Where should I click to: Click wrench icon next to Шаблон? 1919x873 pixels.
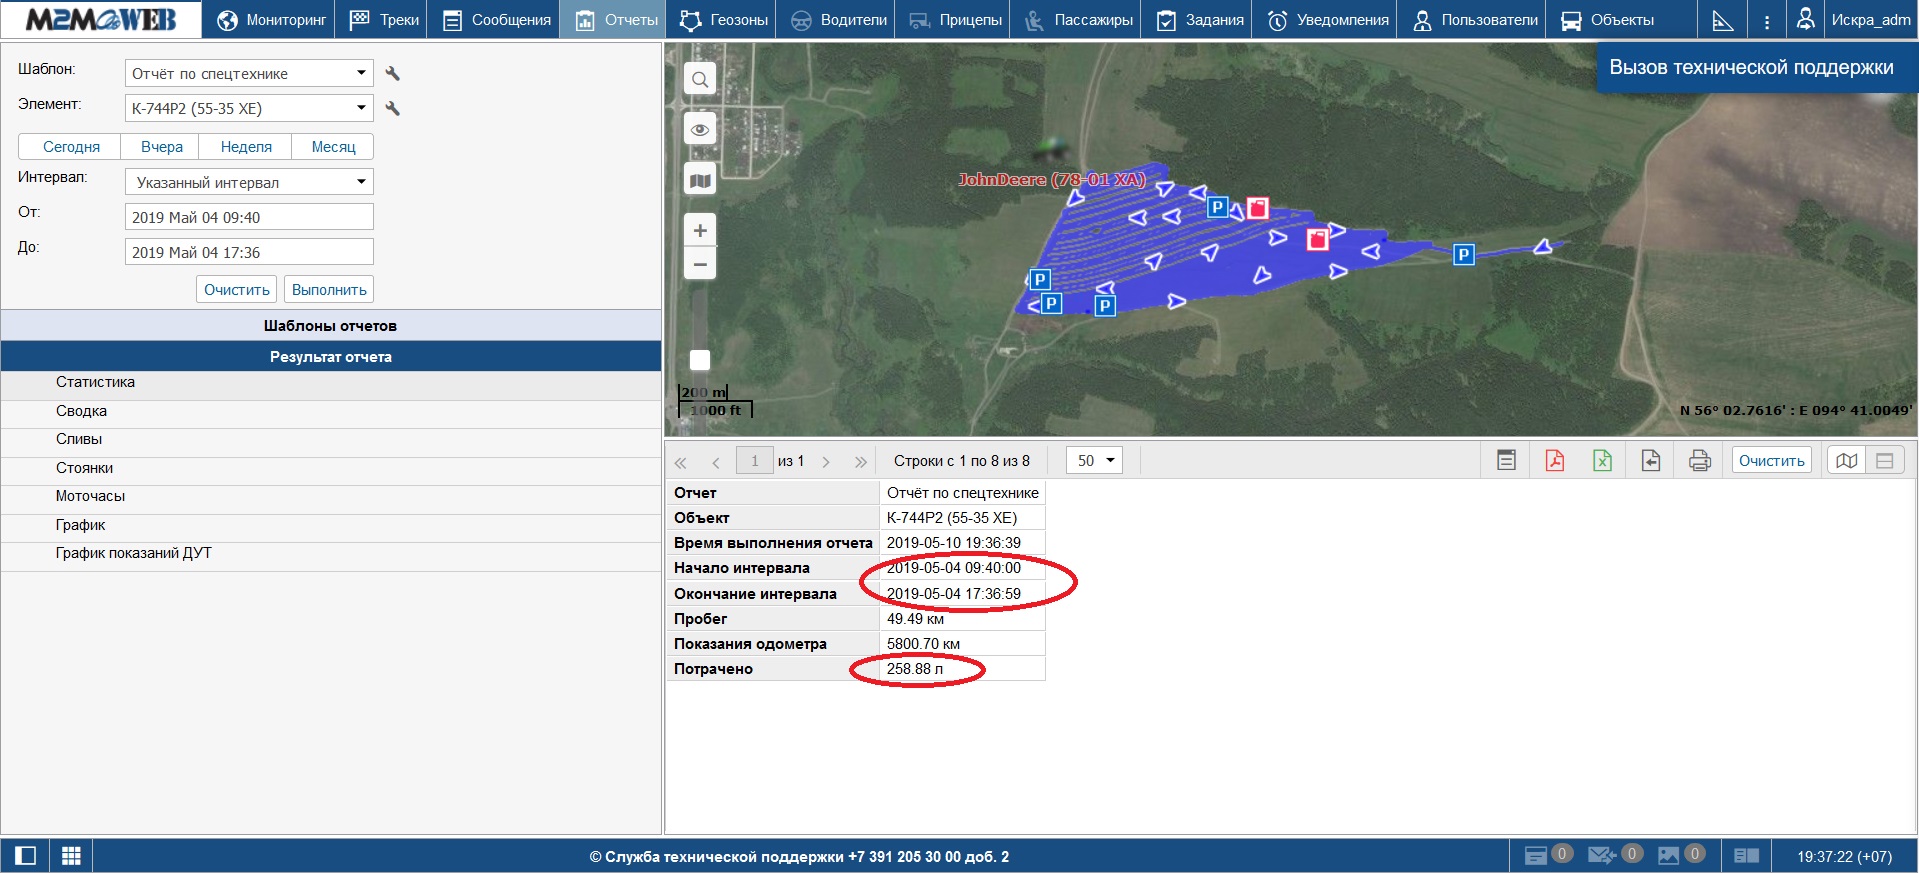click(x=393, y=74)
